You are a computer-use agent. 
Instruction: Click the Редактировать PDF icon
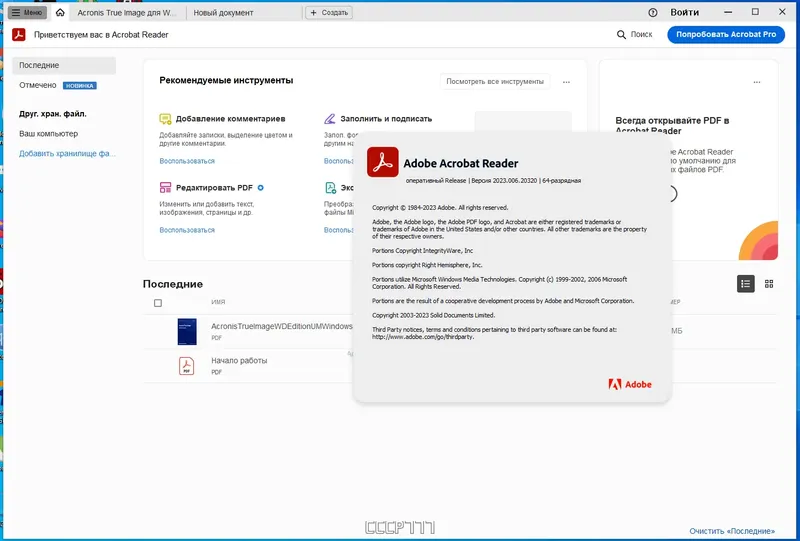(x=165, y=187)
